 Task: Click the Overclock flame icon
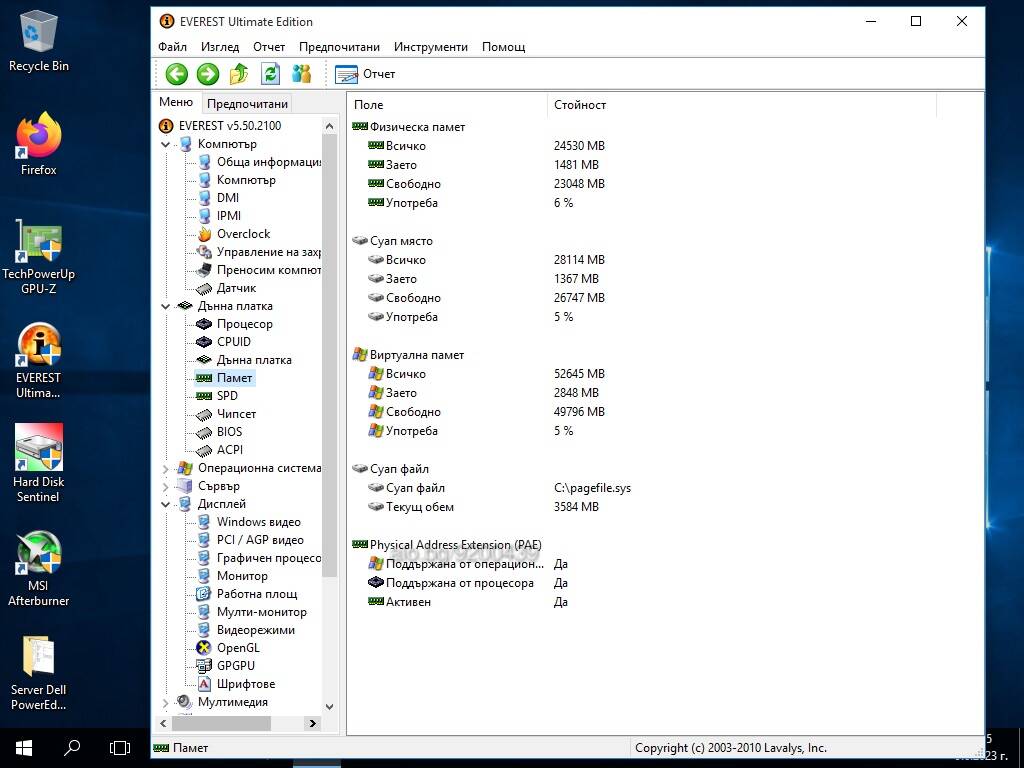tap(204, 234)
